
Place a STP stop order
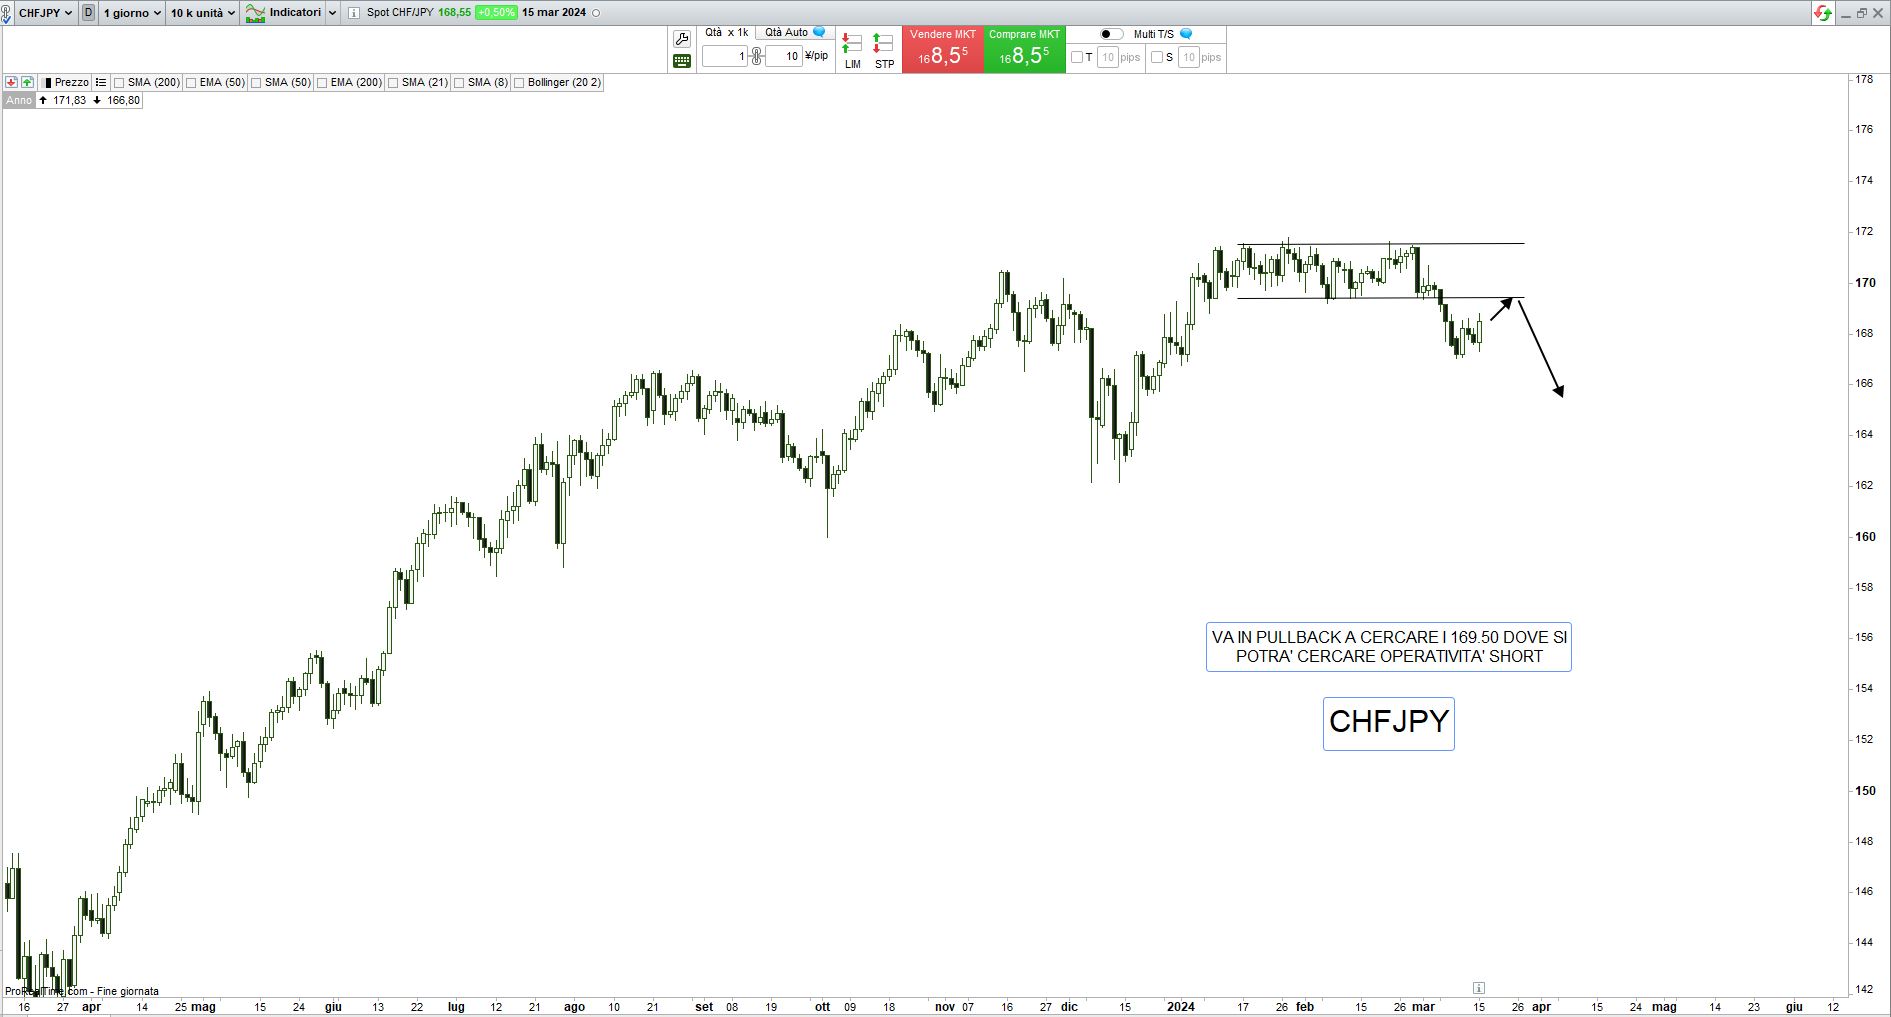point(884,51)
